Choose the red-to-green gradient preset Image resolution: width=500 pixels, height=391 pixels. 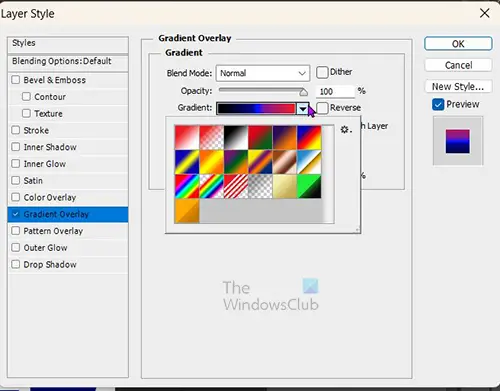[x=260, y=137]
